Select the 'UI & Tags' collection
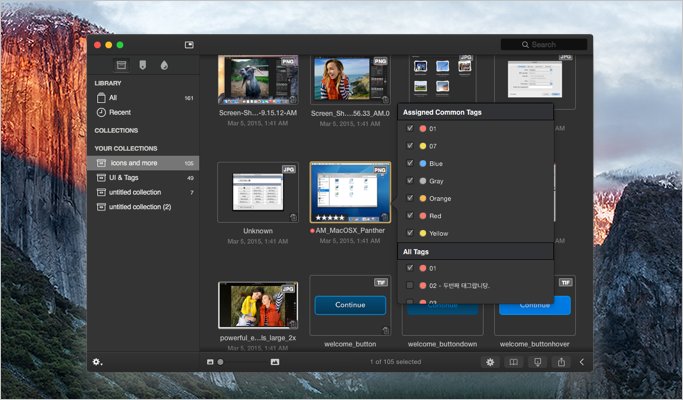 143,178
